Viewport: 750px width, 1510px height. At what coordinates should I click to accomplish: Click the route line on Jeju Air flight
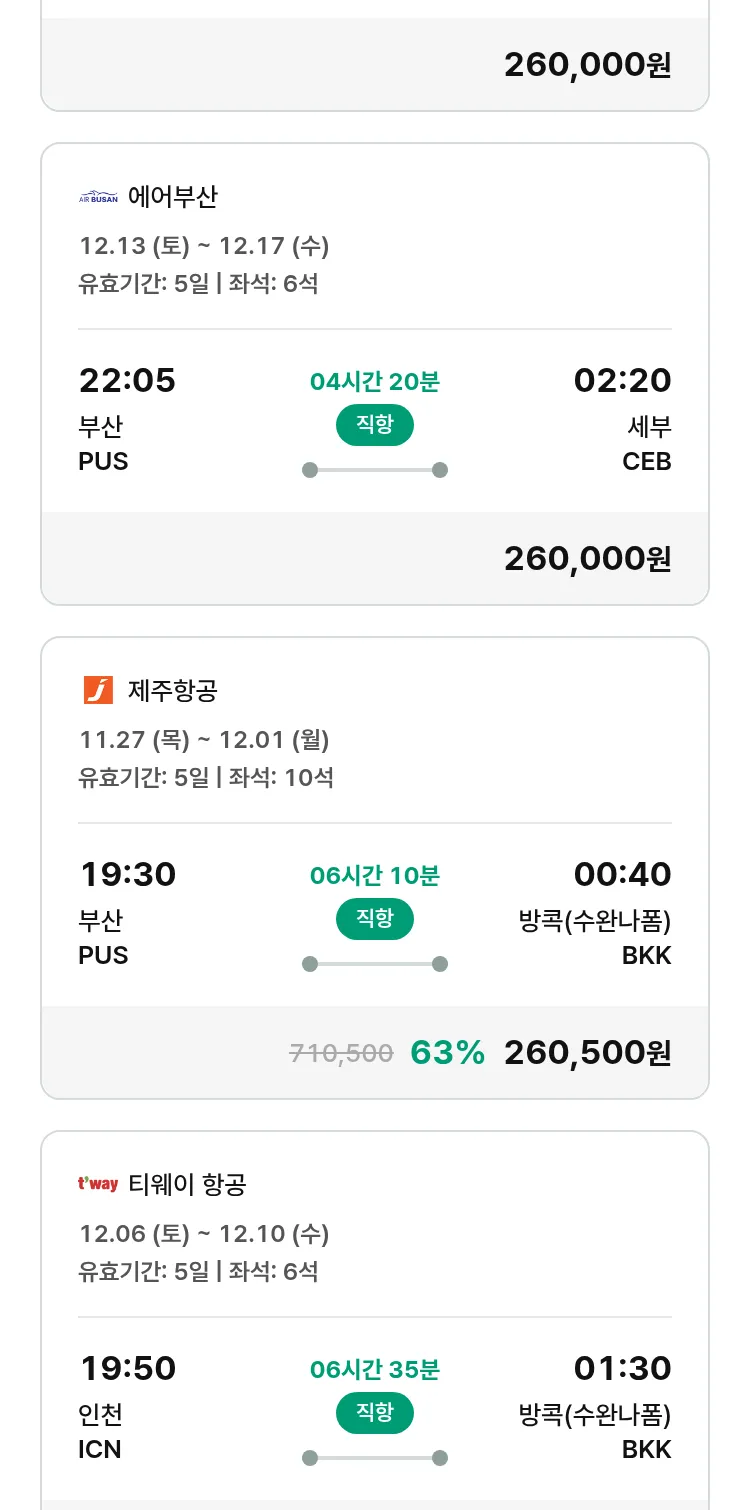click(x=375, y=964)
